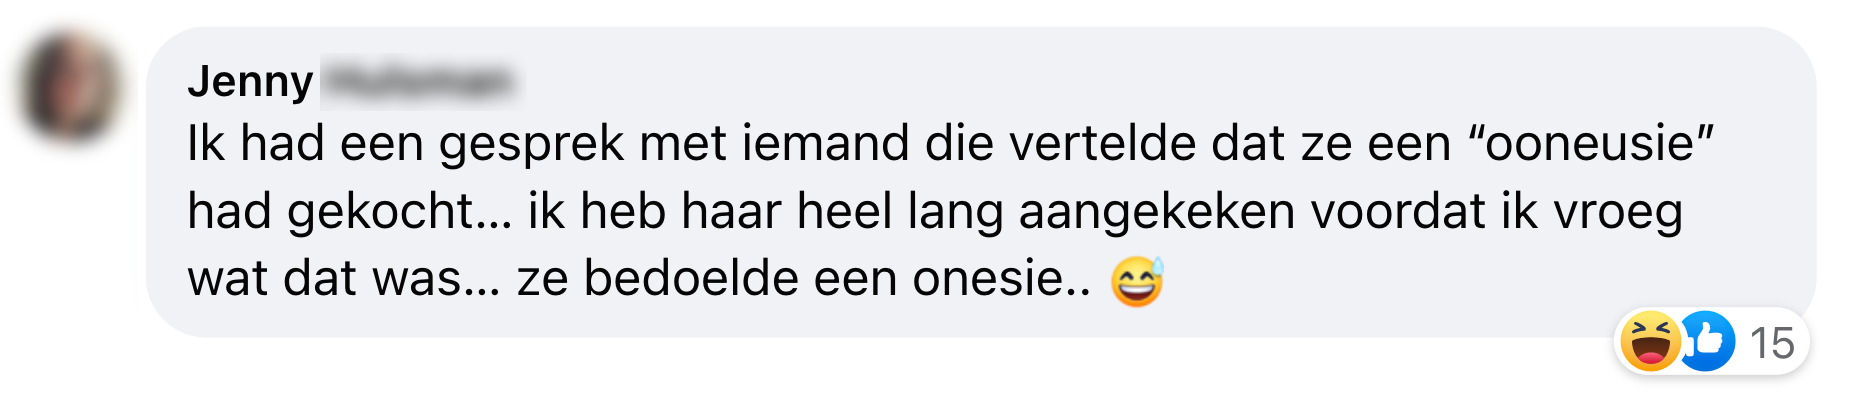Open the laughing Haha reaction icon
The width and height of the screenshot is (1850, 414).
(x=1649, y=342)
